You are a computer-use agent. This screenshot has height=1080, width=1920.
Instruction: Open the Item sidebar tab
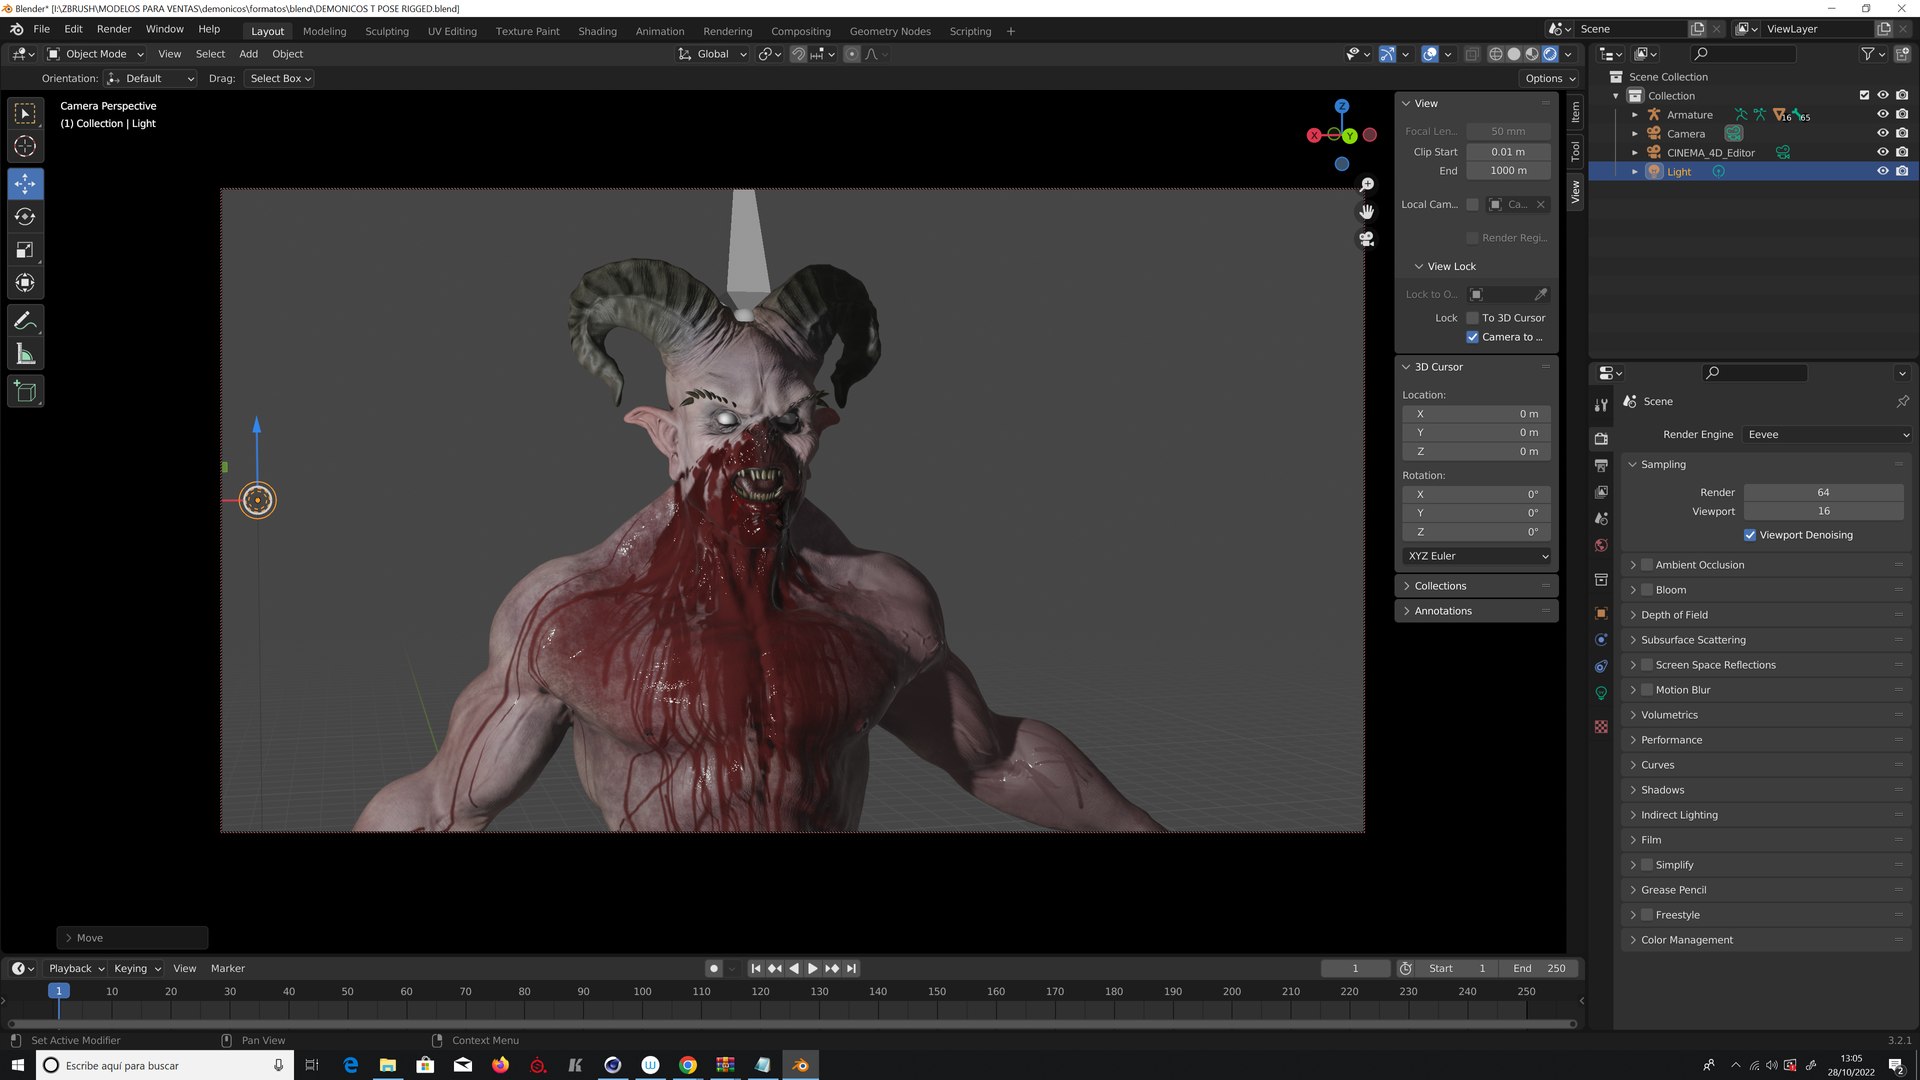[x=1576, y=112]
